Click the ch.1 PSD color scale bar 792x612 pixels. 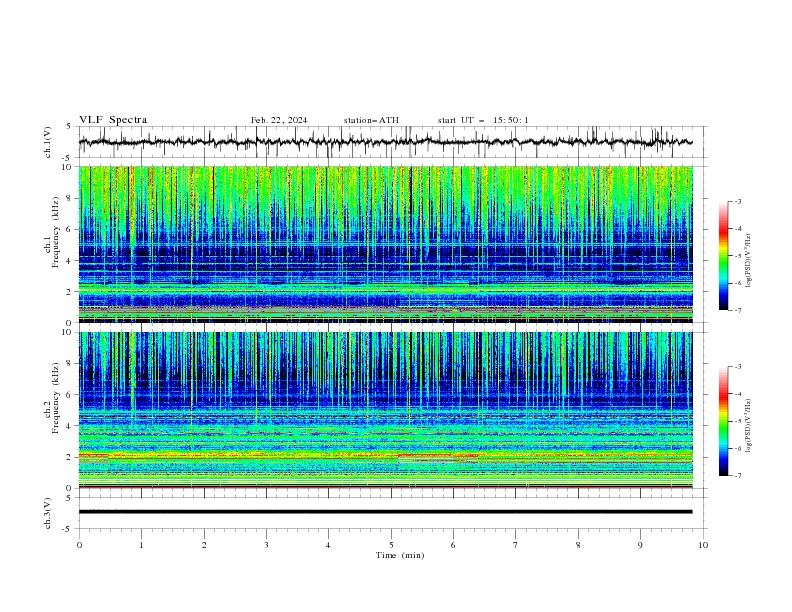coord(723,256)
